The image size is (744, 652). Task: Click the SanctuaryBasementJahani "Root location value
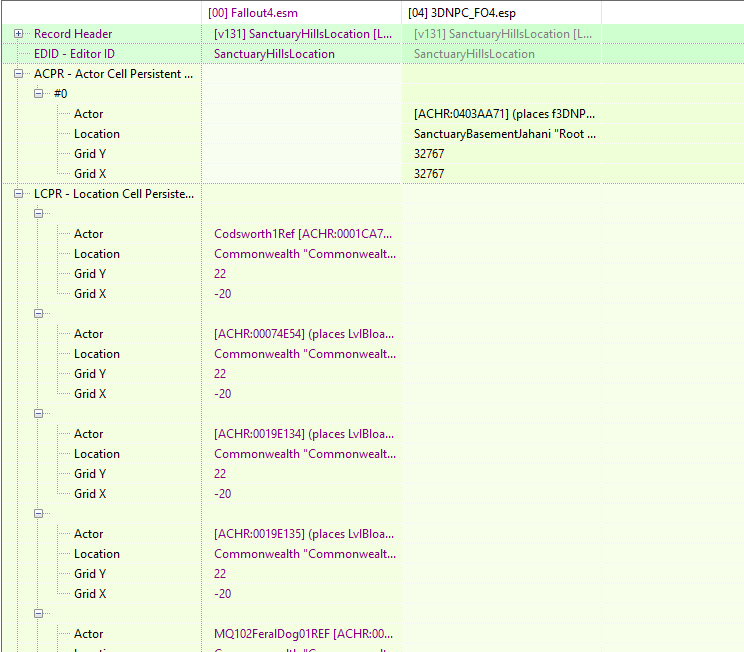(505, 134)
